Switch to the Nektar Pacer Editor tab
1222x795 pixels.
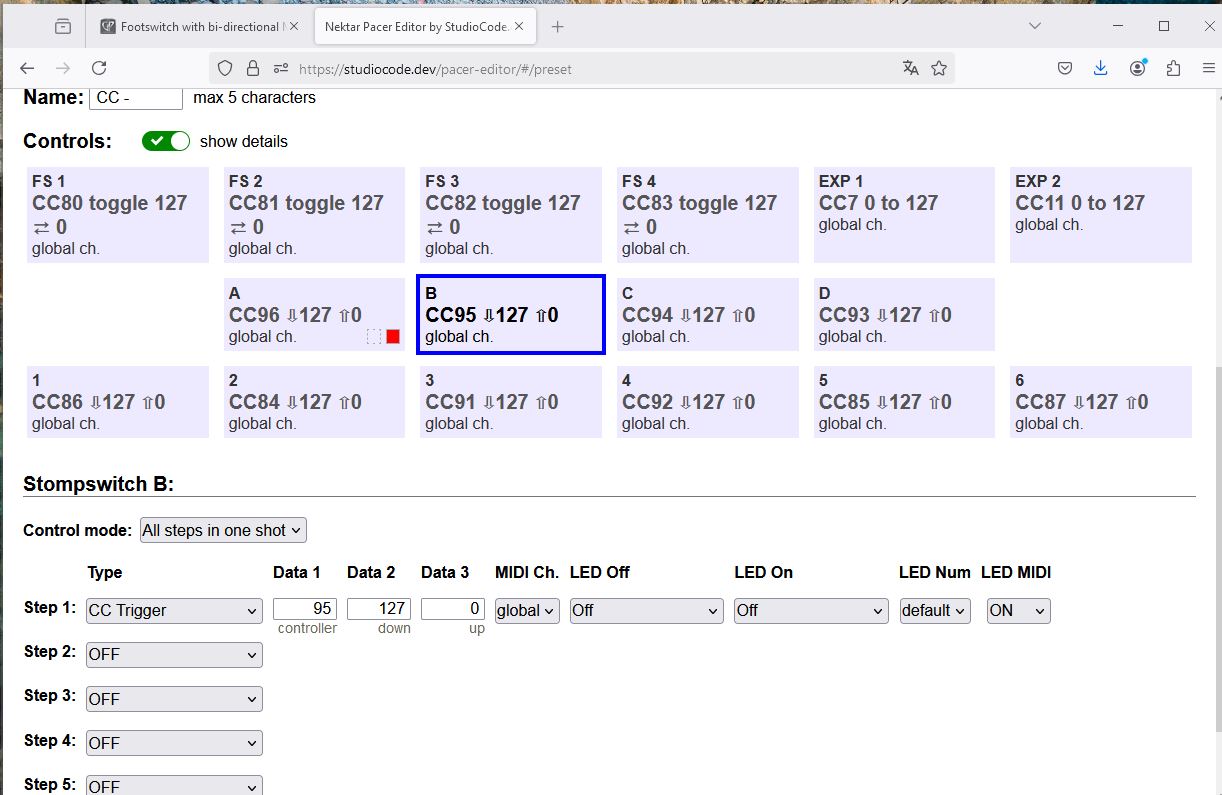coord(425,27)
